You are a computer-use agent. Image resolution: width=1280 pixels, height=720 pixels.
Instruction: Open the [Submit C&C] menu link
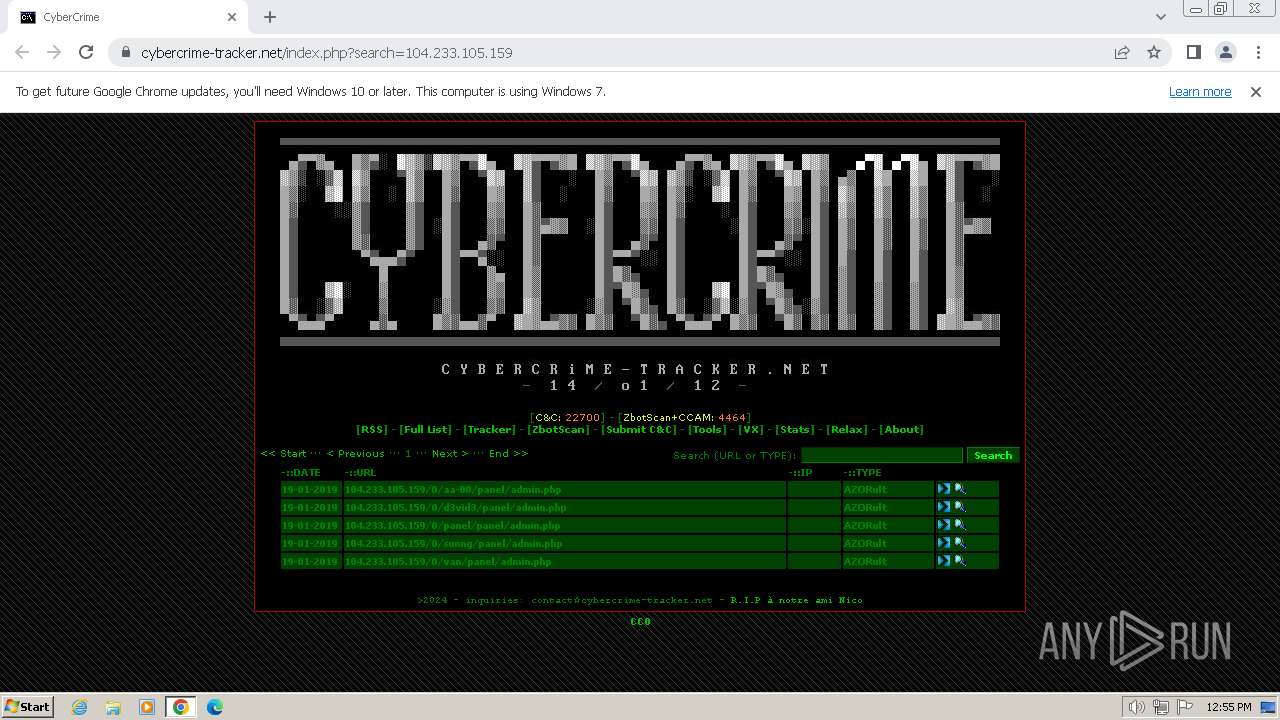(639, 429)
